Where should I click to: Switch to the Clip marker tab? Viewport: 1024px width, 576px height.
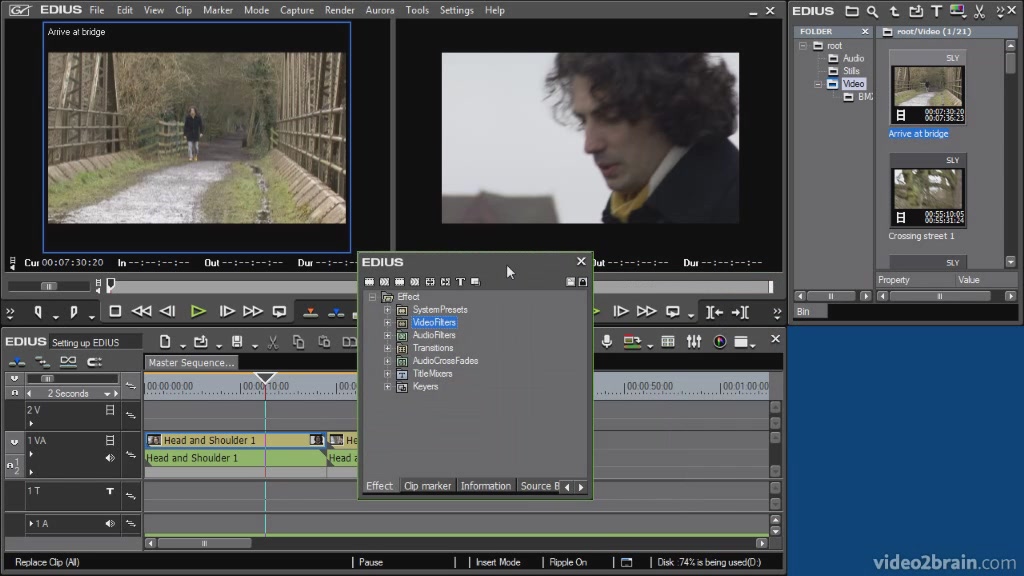tap(427, 486)
